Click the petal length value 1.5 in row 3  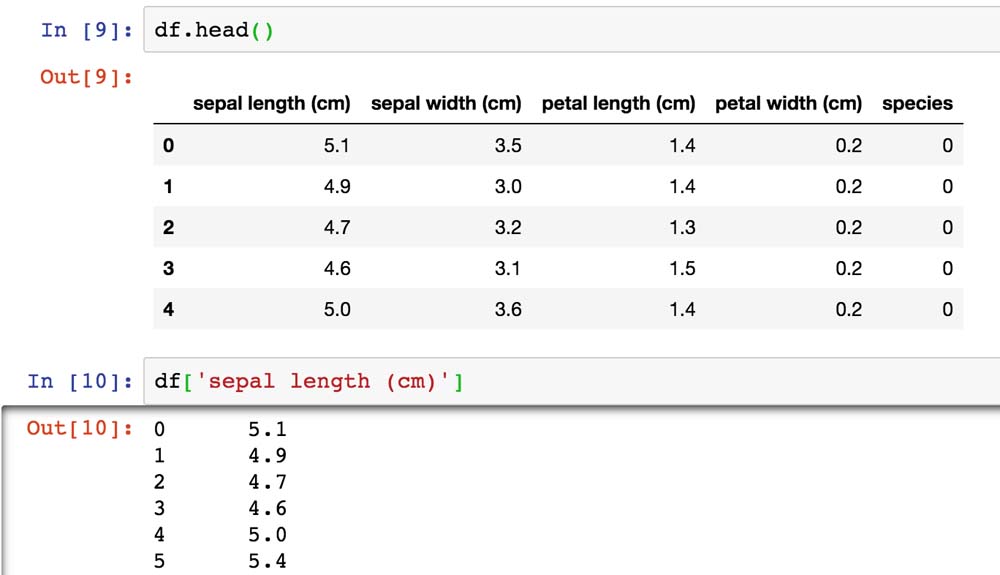point(682,269)
